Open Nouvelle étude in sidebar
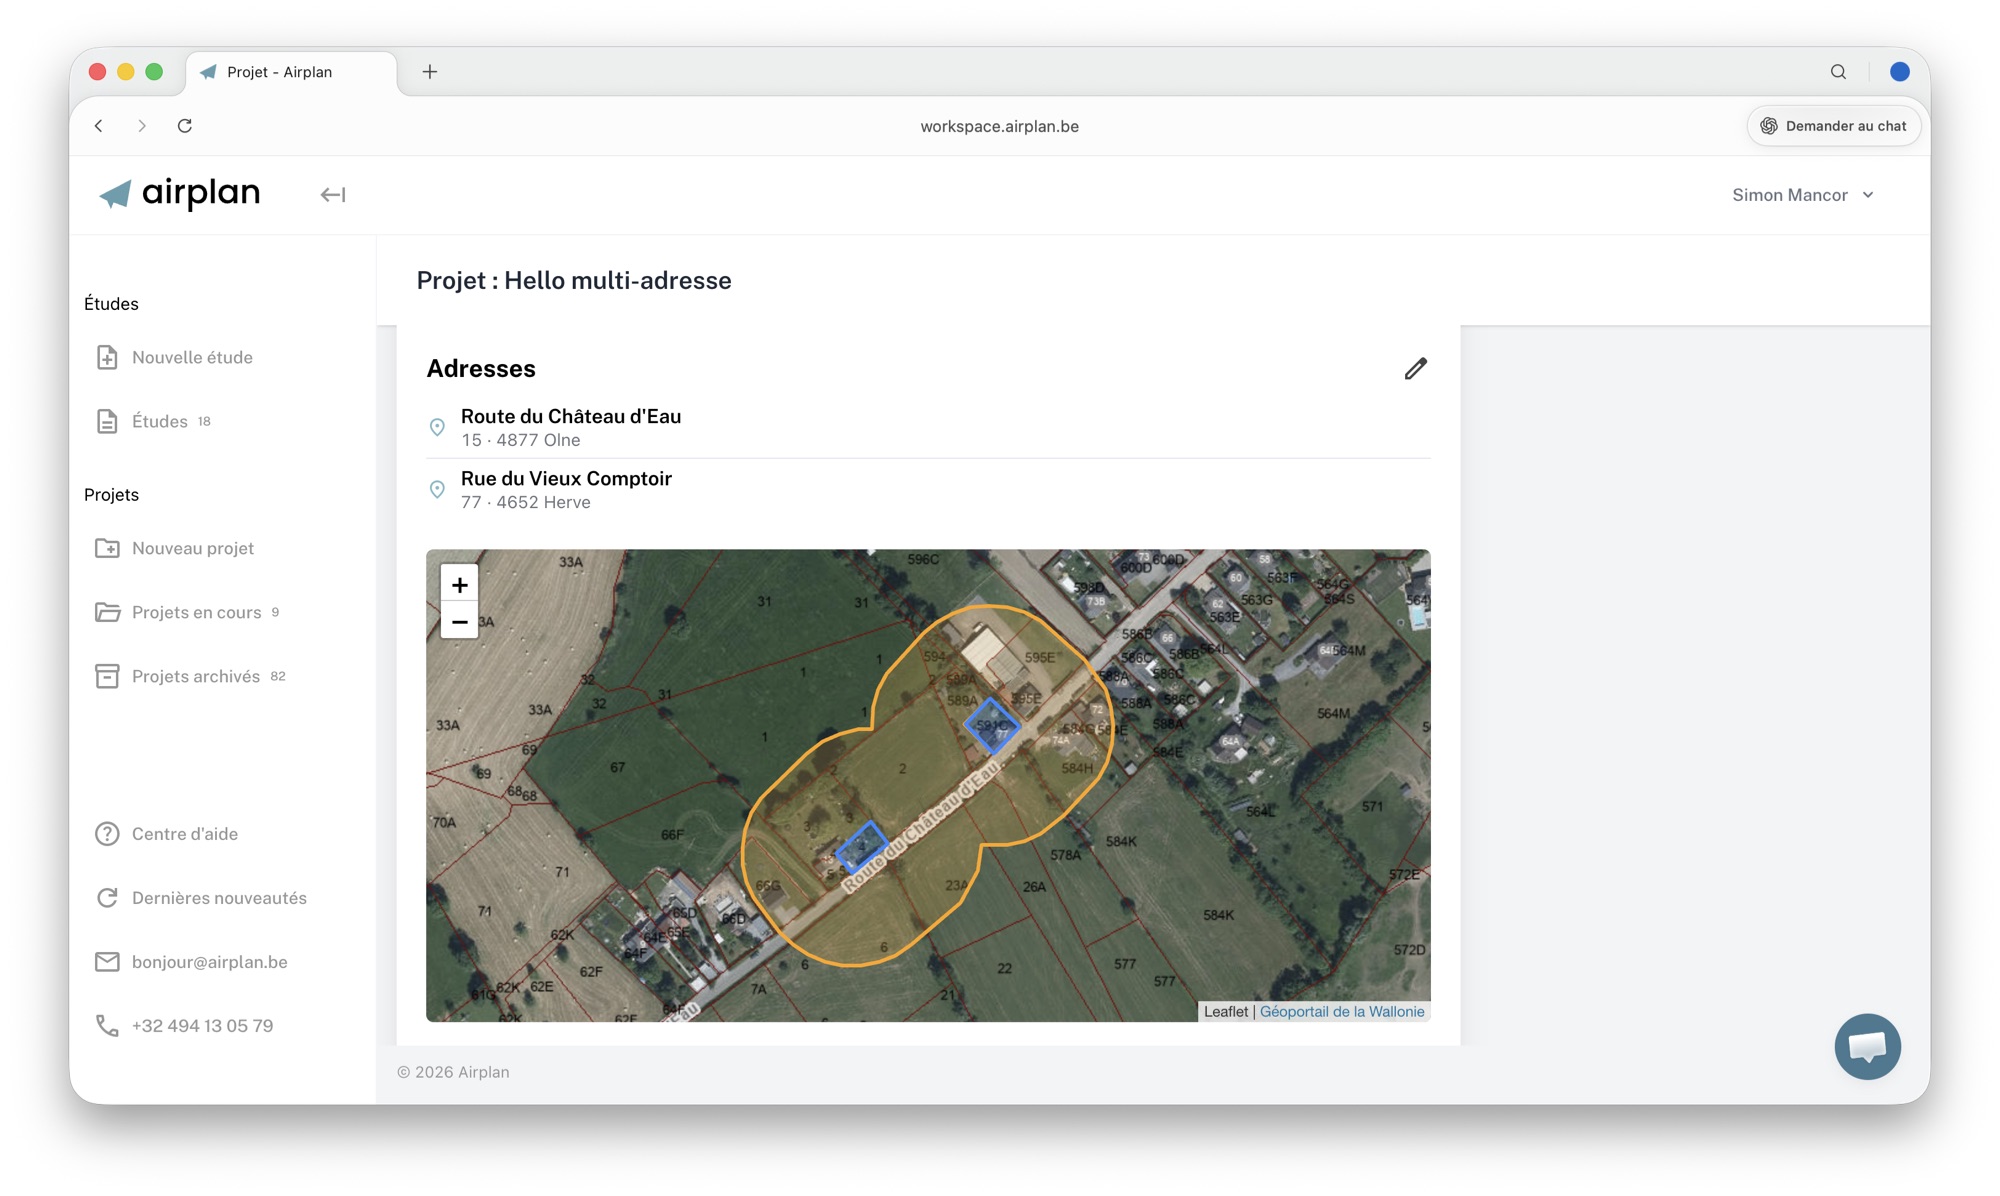2000x1196 pixels. tap(192, 357)
